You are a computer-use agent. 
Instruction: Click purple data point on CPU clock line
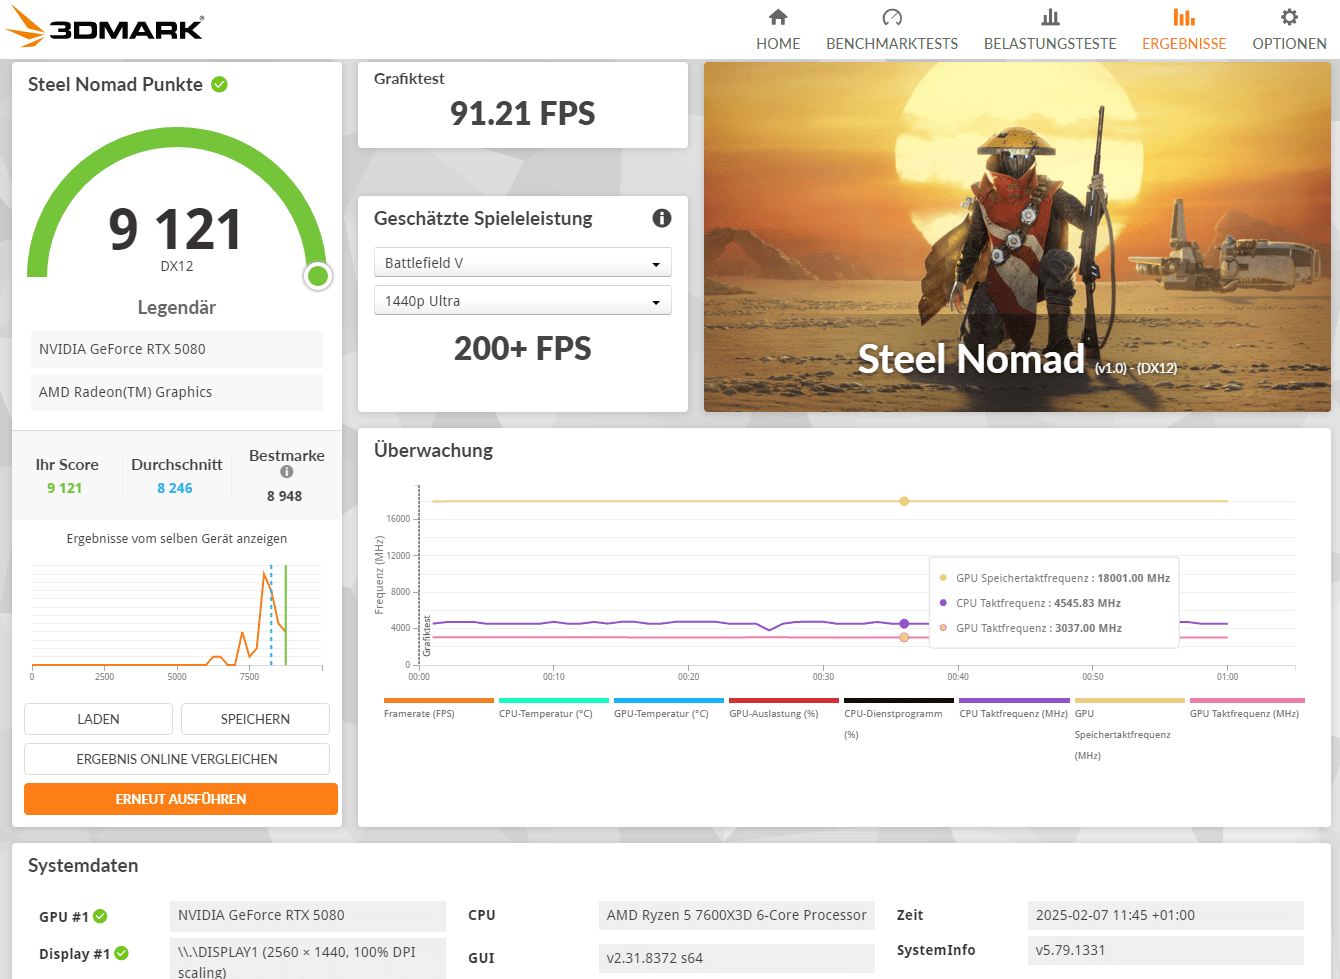point(904,624)
